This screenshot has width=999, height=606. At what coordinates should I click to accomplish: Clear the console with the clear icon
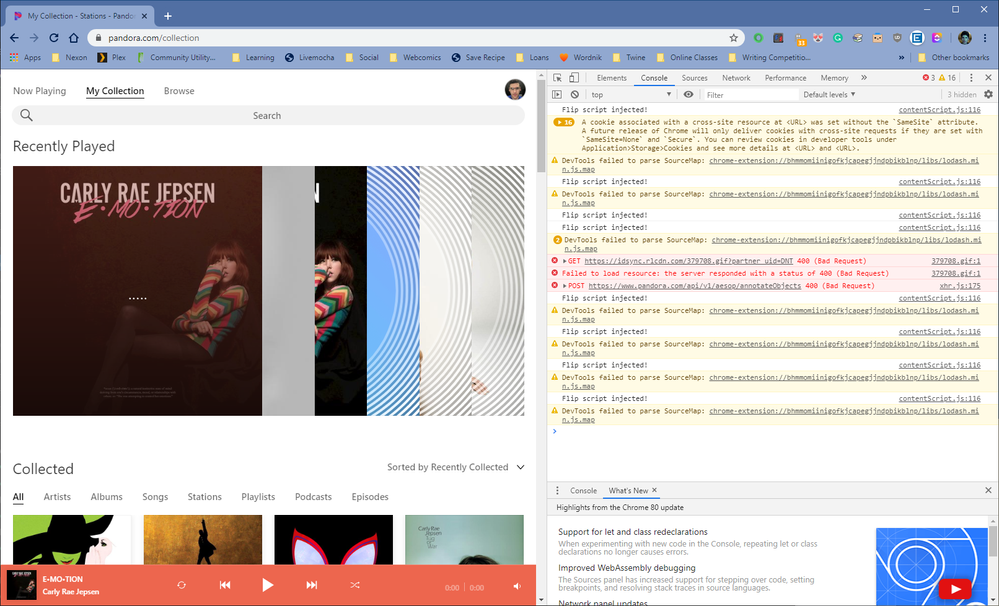575,95
